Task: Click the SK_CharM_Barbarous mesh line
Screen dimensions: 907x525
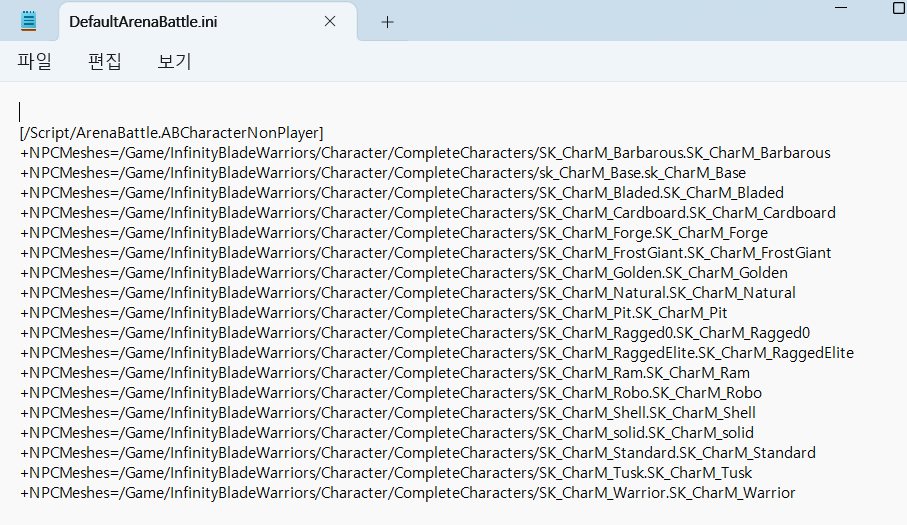Action: [425, 153]
